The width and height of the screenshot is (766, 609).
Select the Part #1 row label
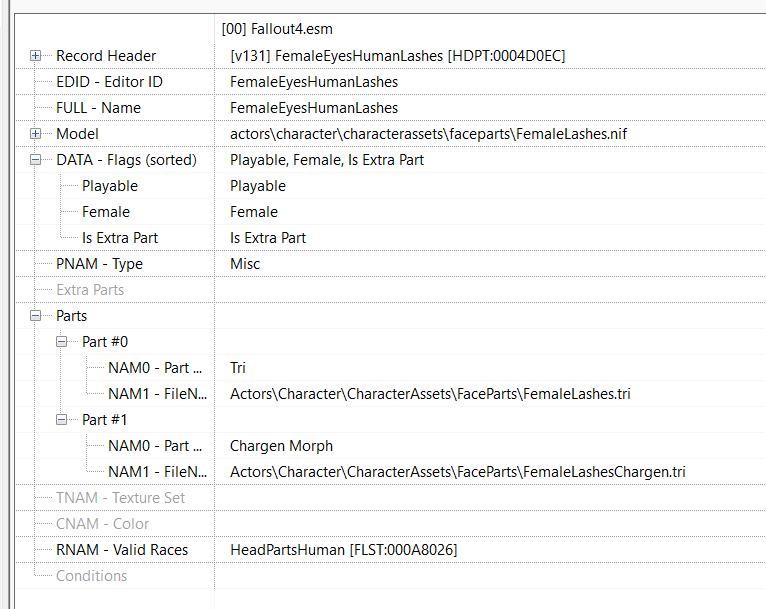[105, 420]
